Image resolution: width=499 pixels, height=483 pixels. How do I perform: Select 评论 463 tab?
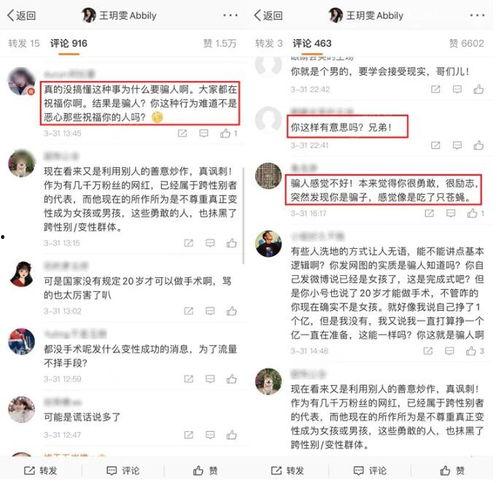(312, 43)
